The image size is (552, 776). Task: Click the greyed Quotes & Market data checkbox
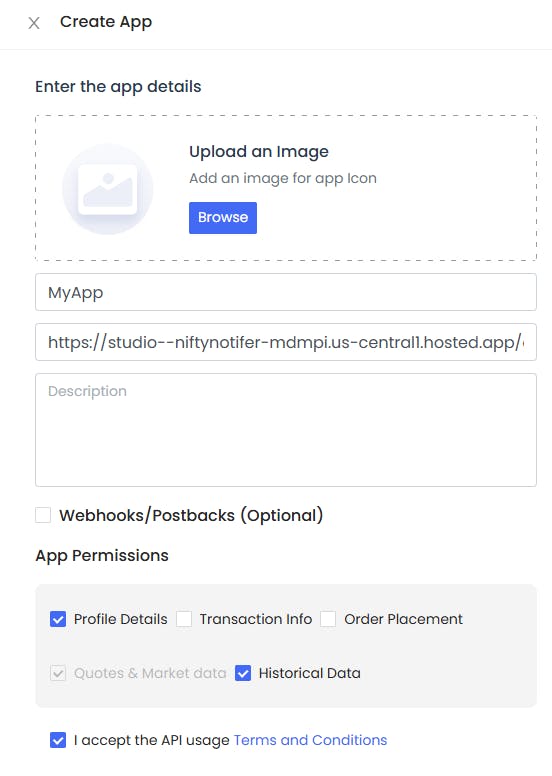point(58,673)
